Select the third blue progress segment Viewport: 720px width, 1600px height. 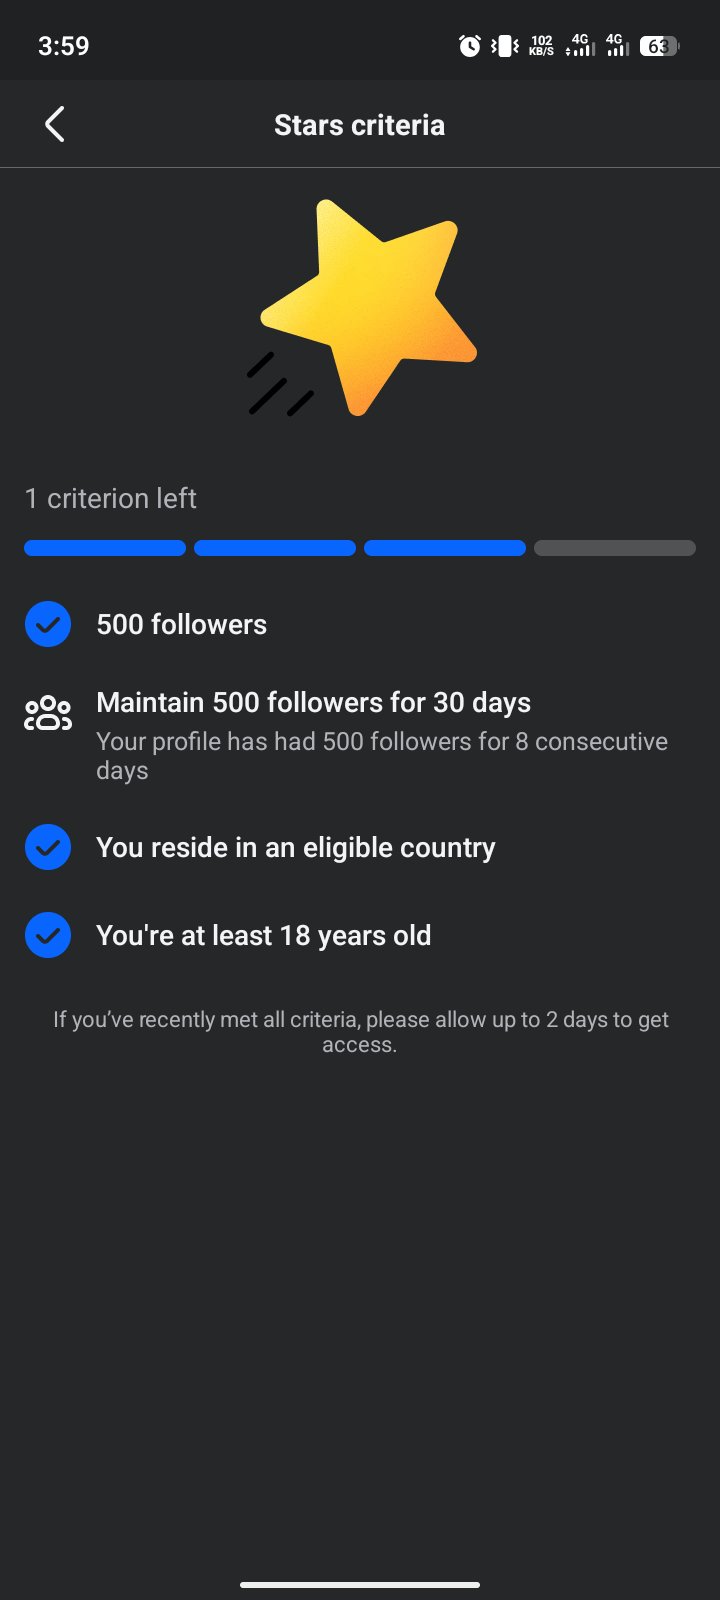445,548
